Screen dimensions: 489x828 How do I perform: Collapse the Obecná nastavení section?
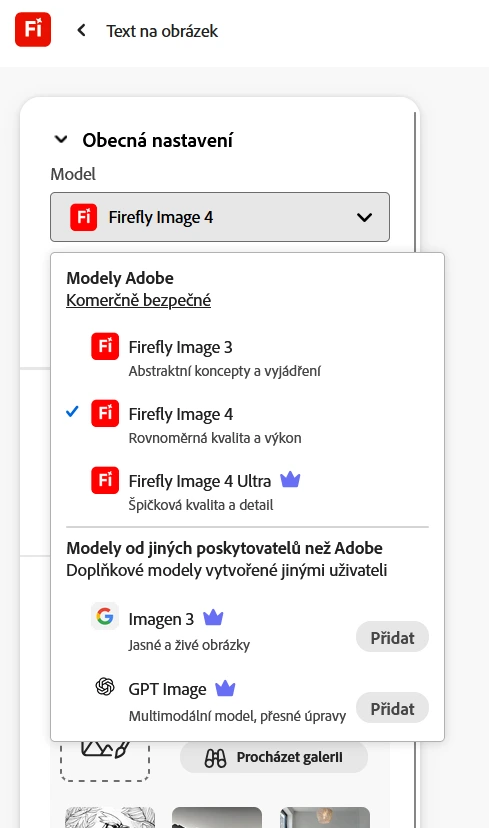click(61, 140)
